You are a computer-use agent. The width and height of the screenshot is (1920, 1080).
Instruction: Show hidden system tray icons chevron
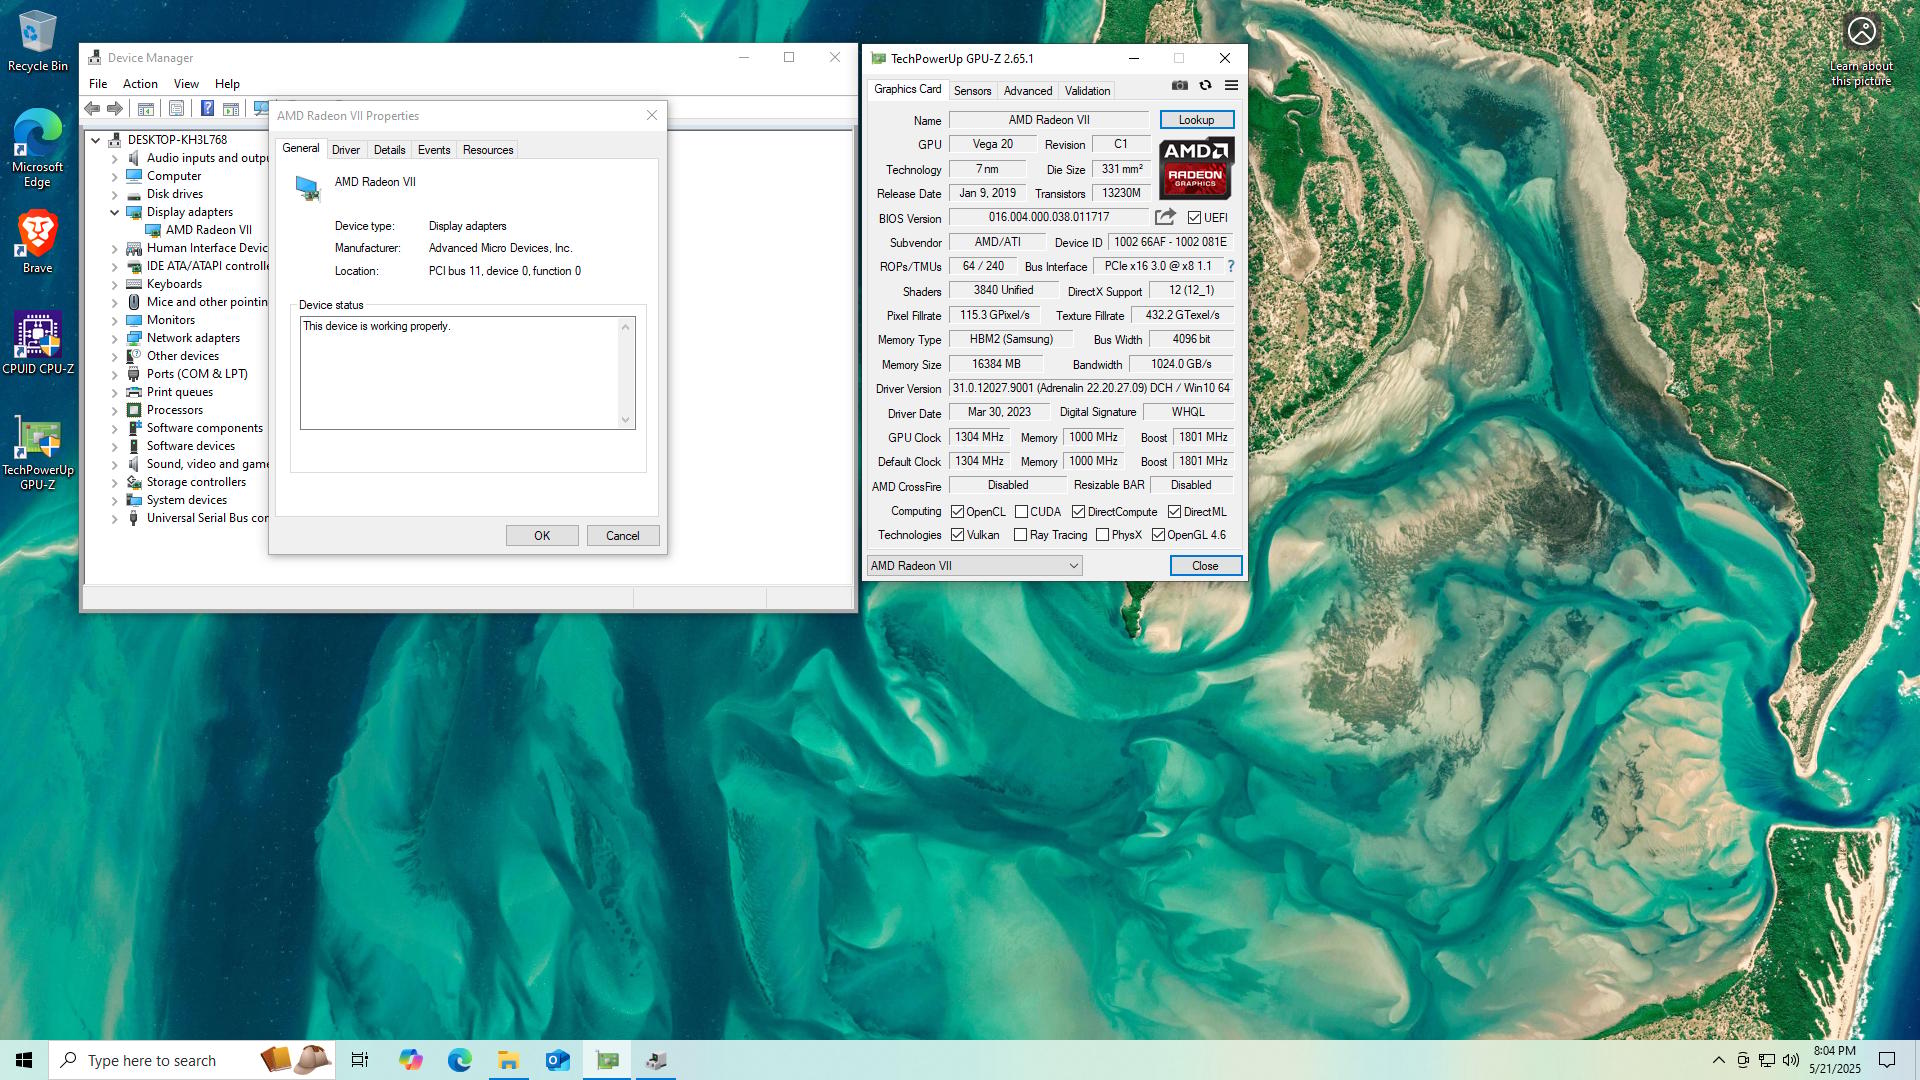(1718, 1060)
